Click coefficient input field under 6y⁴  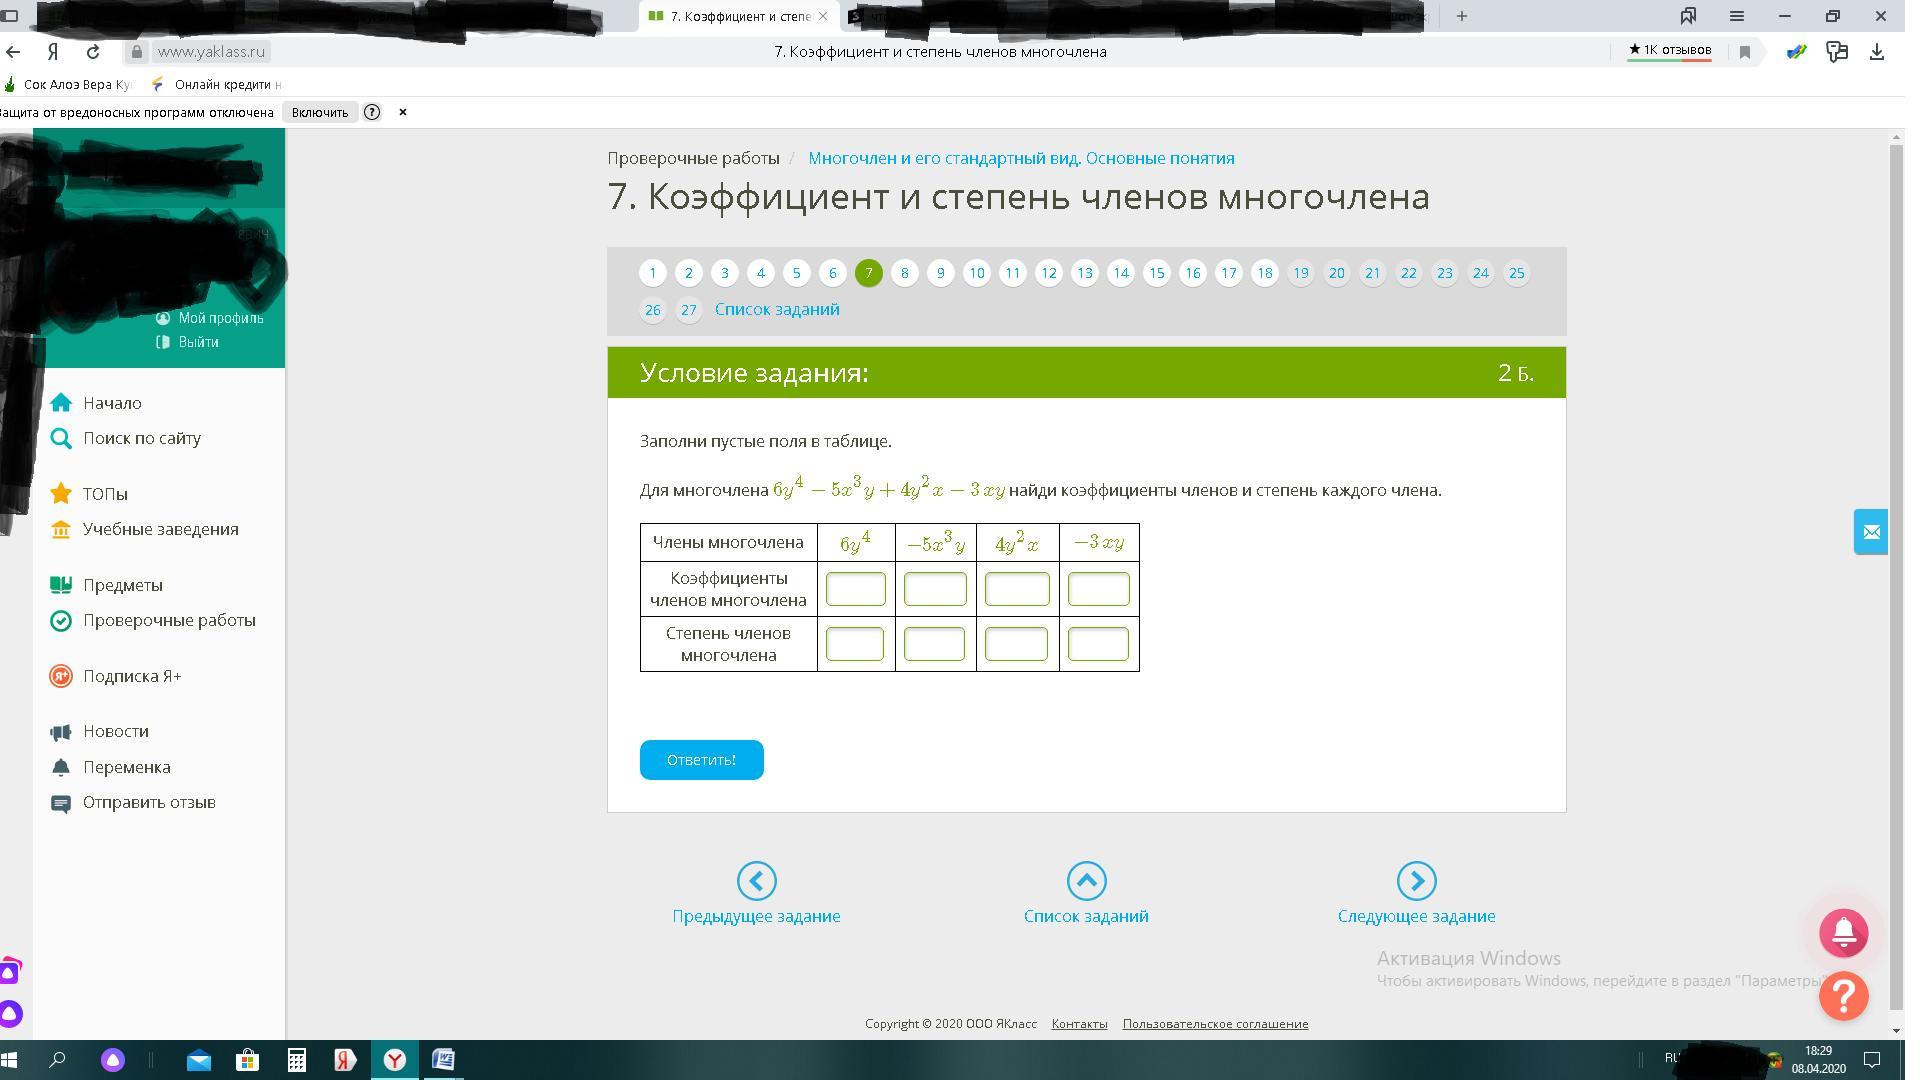click(855, 589)
